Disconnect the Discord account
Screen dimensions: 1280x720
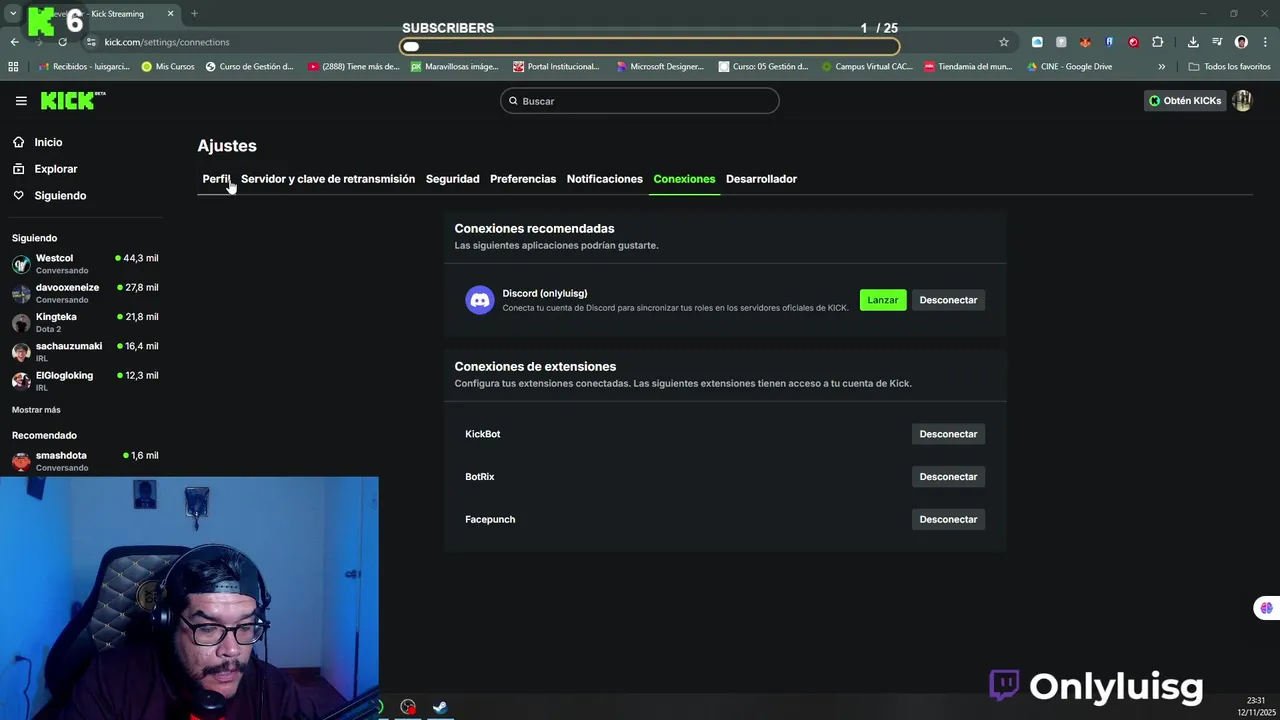coord(948,300)
